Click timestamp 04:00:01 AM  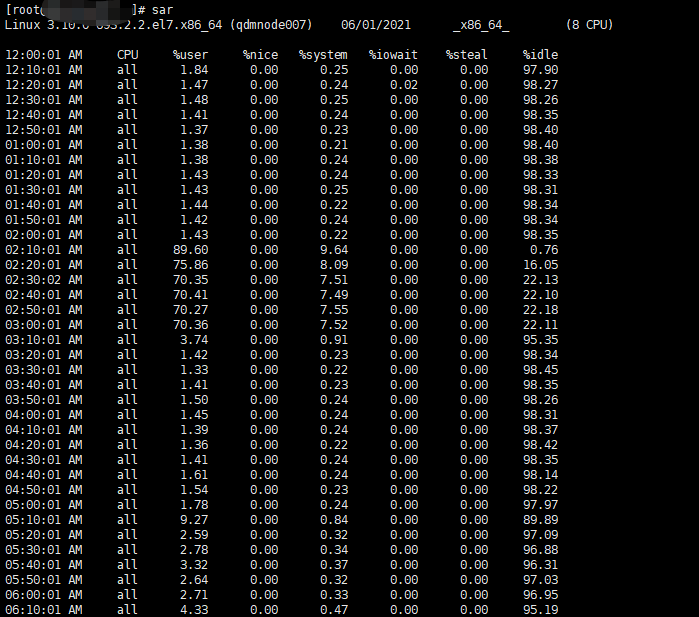point(44,415)
